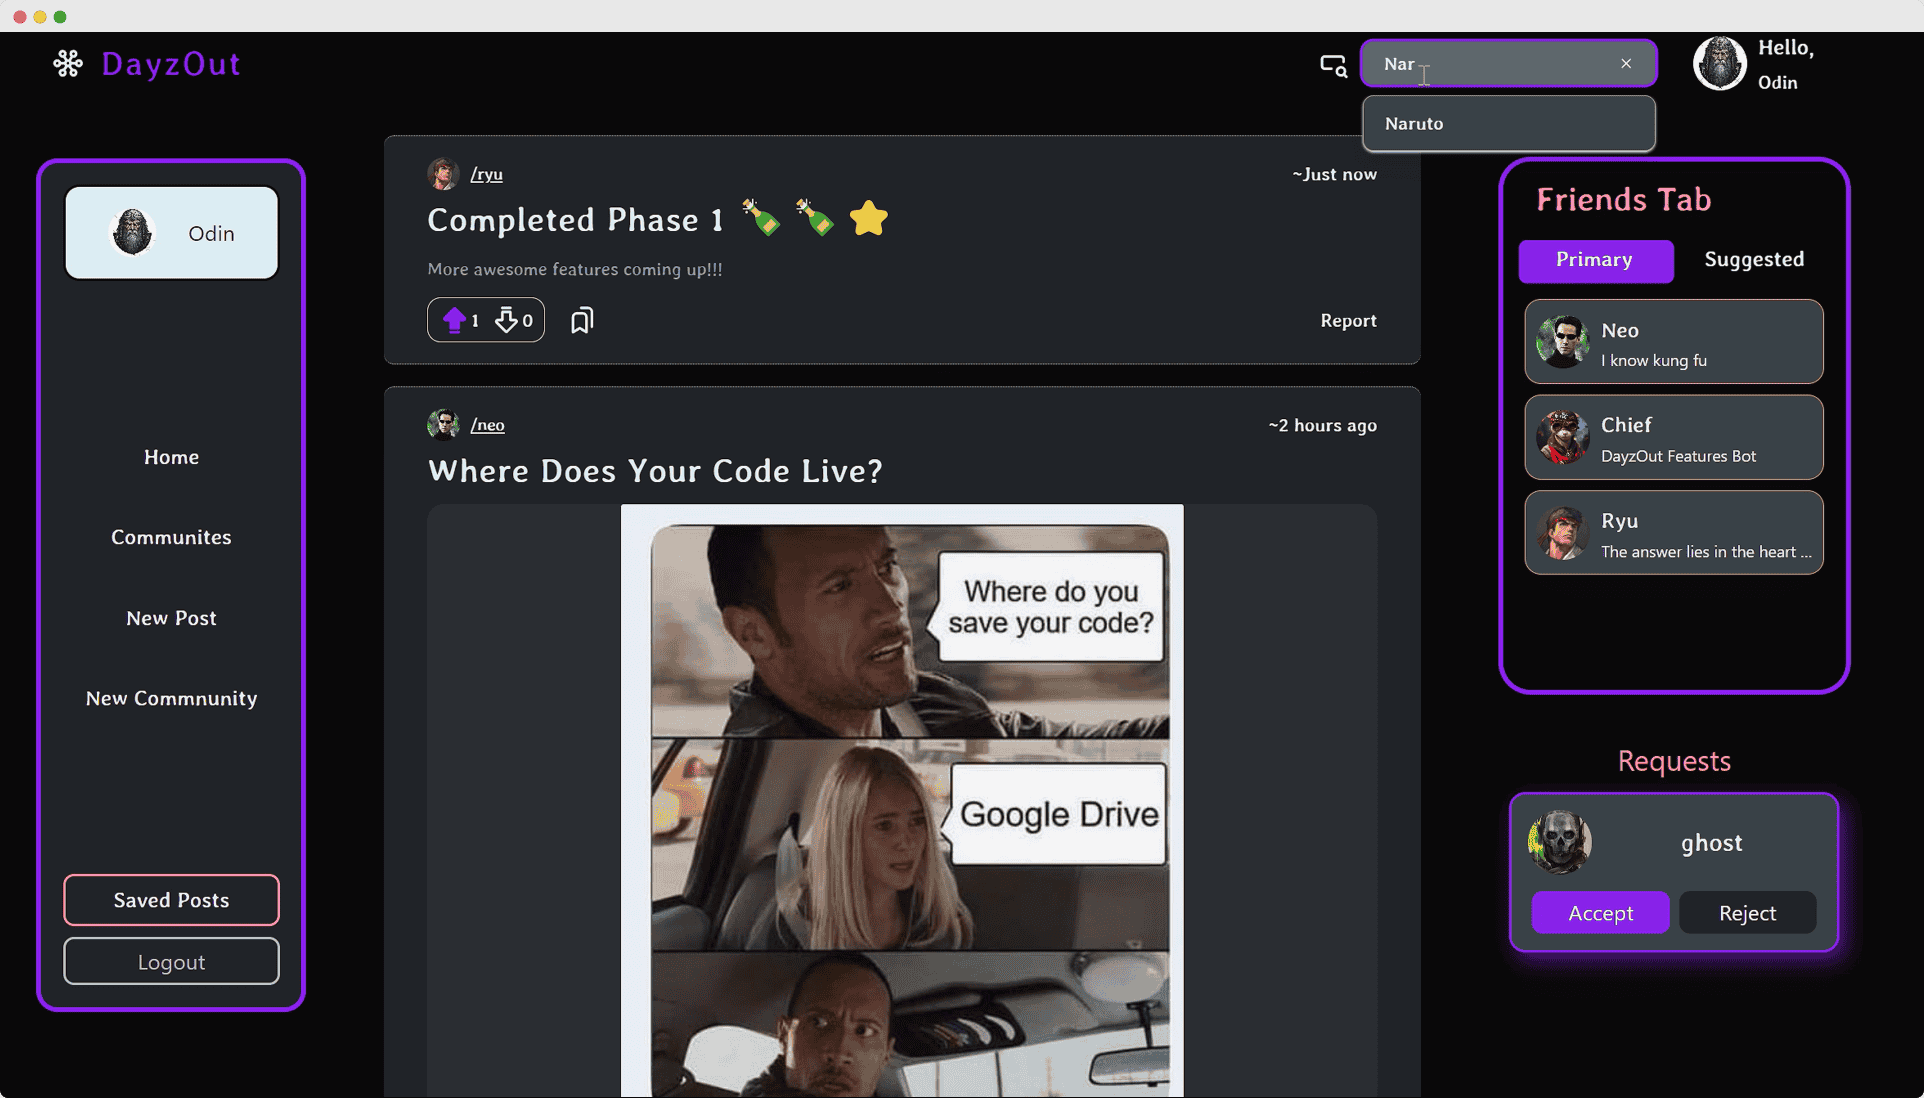Go to New Post page

click(x=171, y=618)
